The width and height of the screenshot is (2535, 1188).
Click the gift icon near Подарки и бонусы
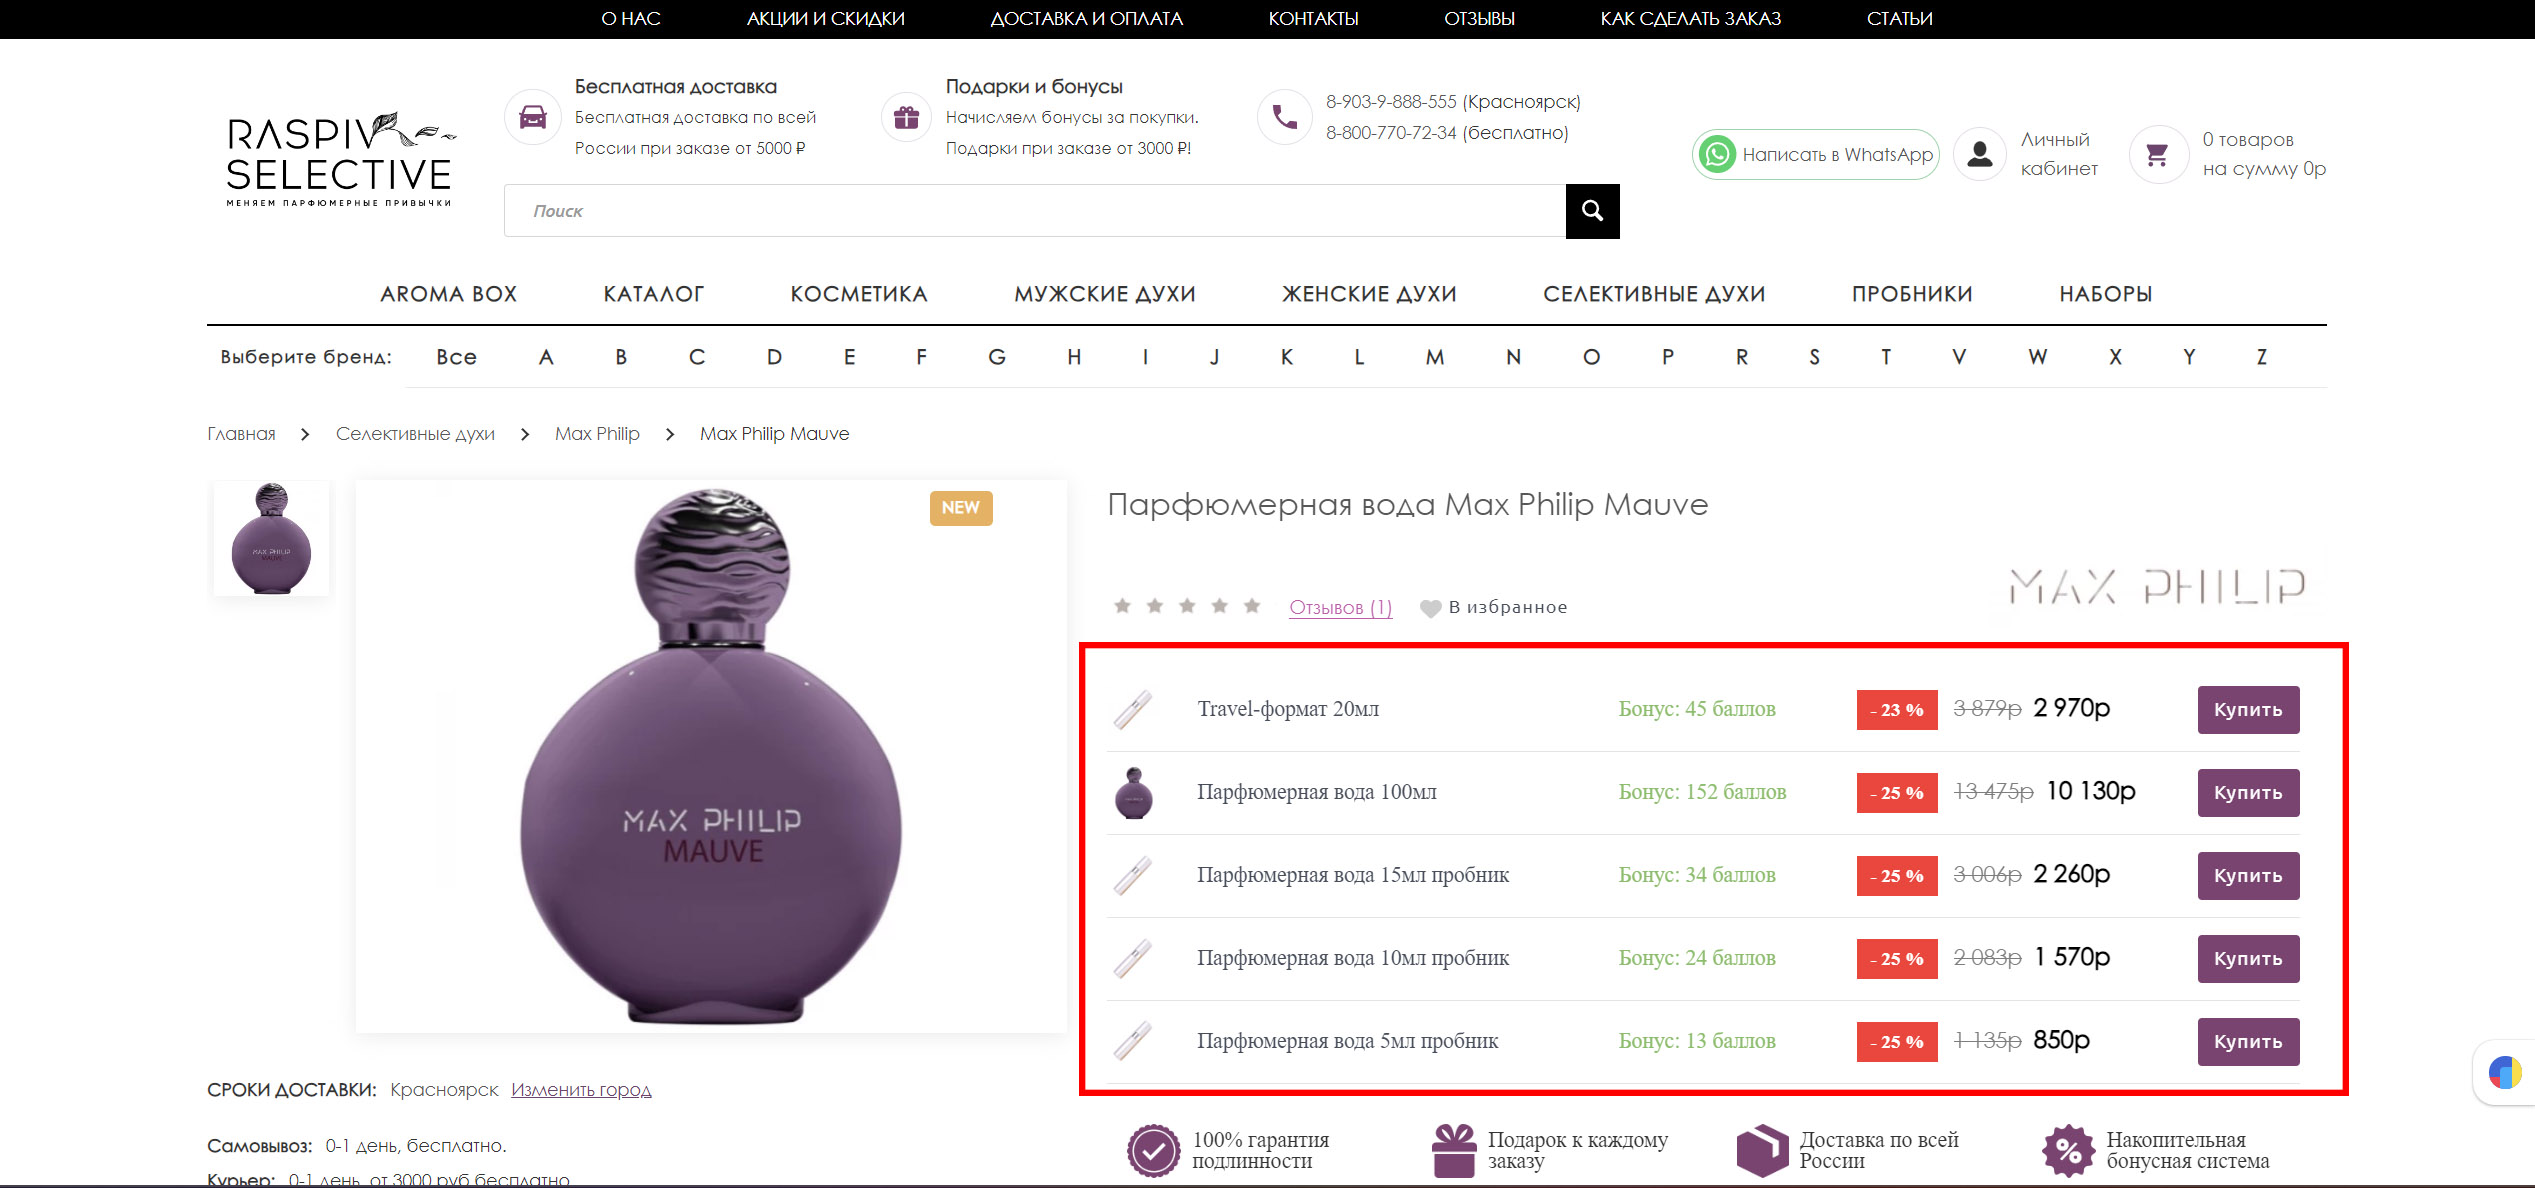coord(906,117)
